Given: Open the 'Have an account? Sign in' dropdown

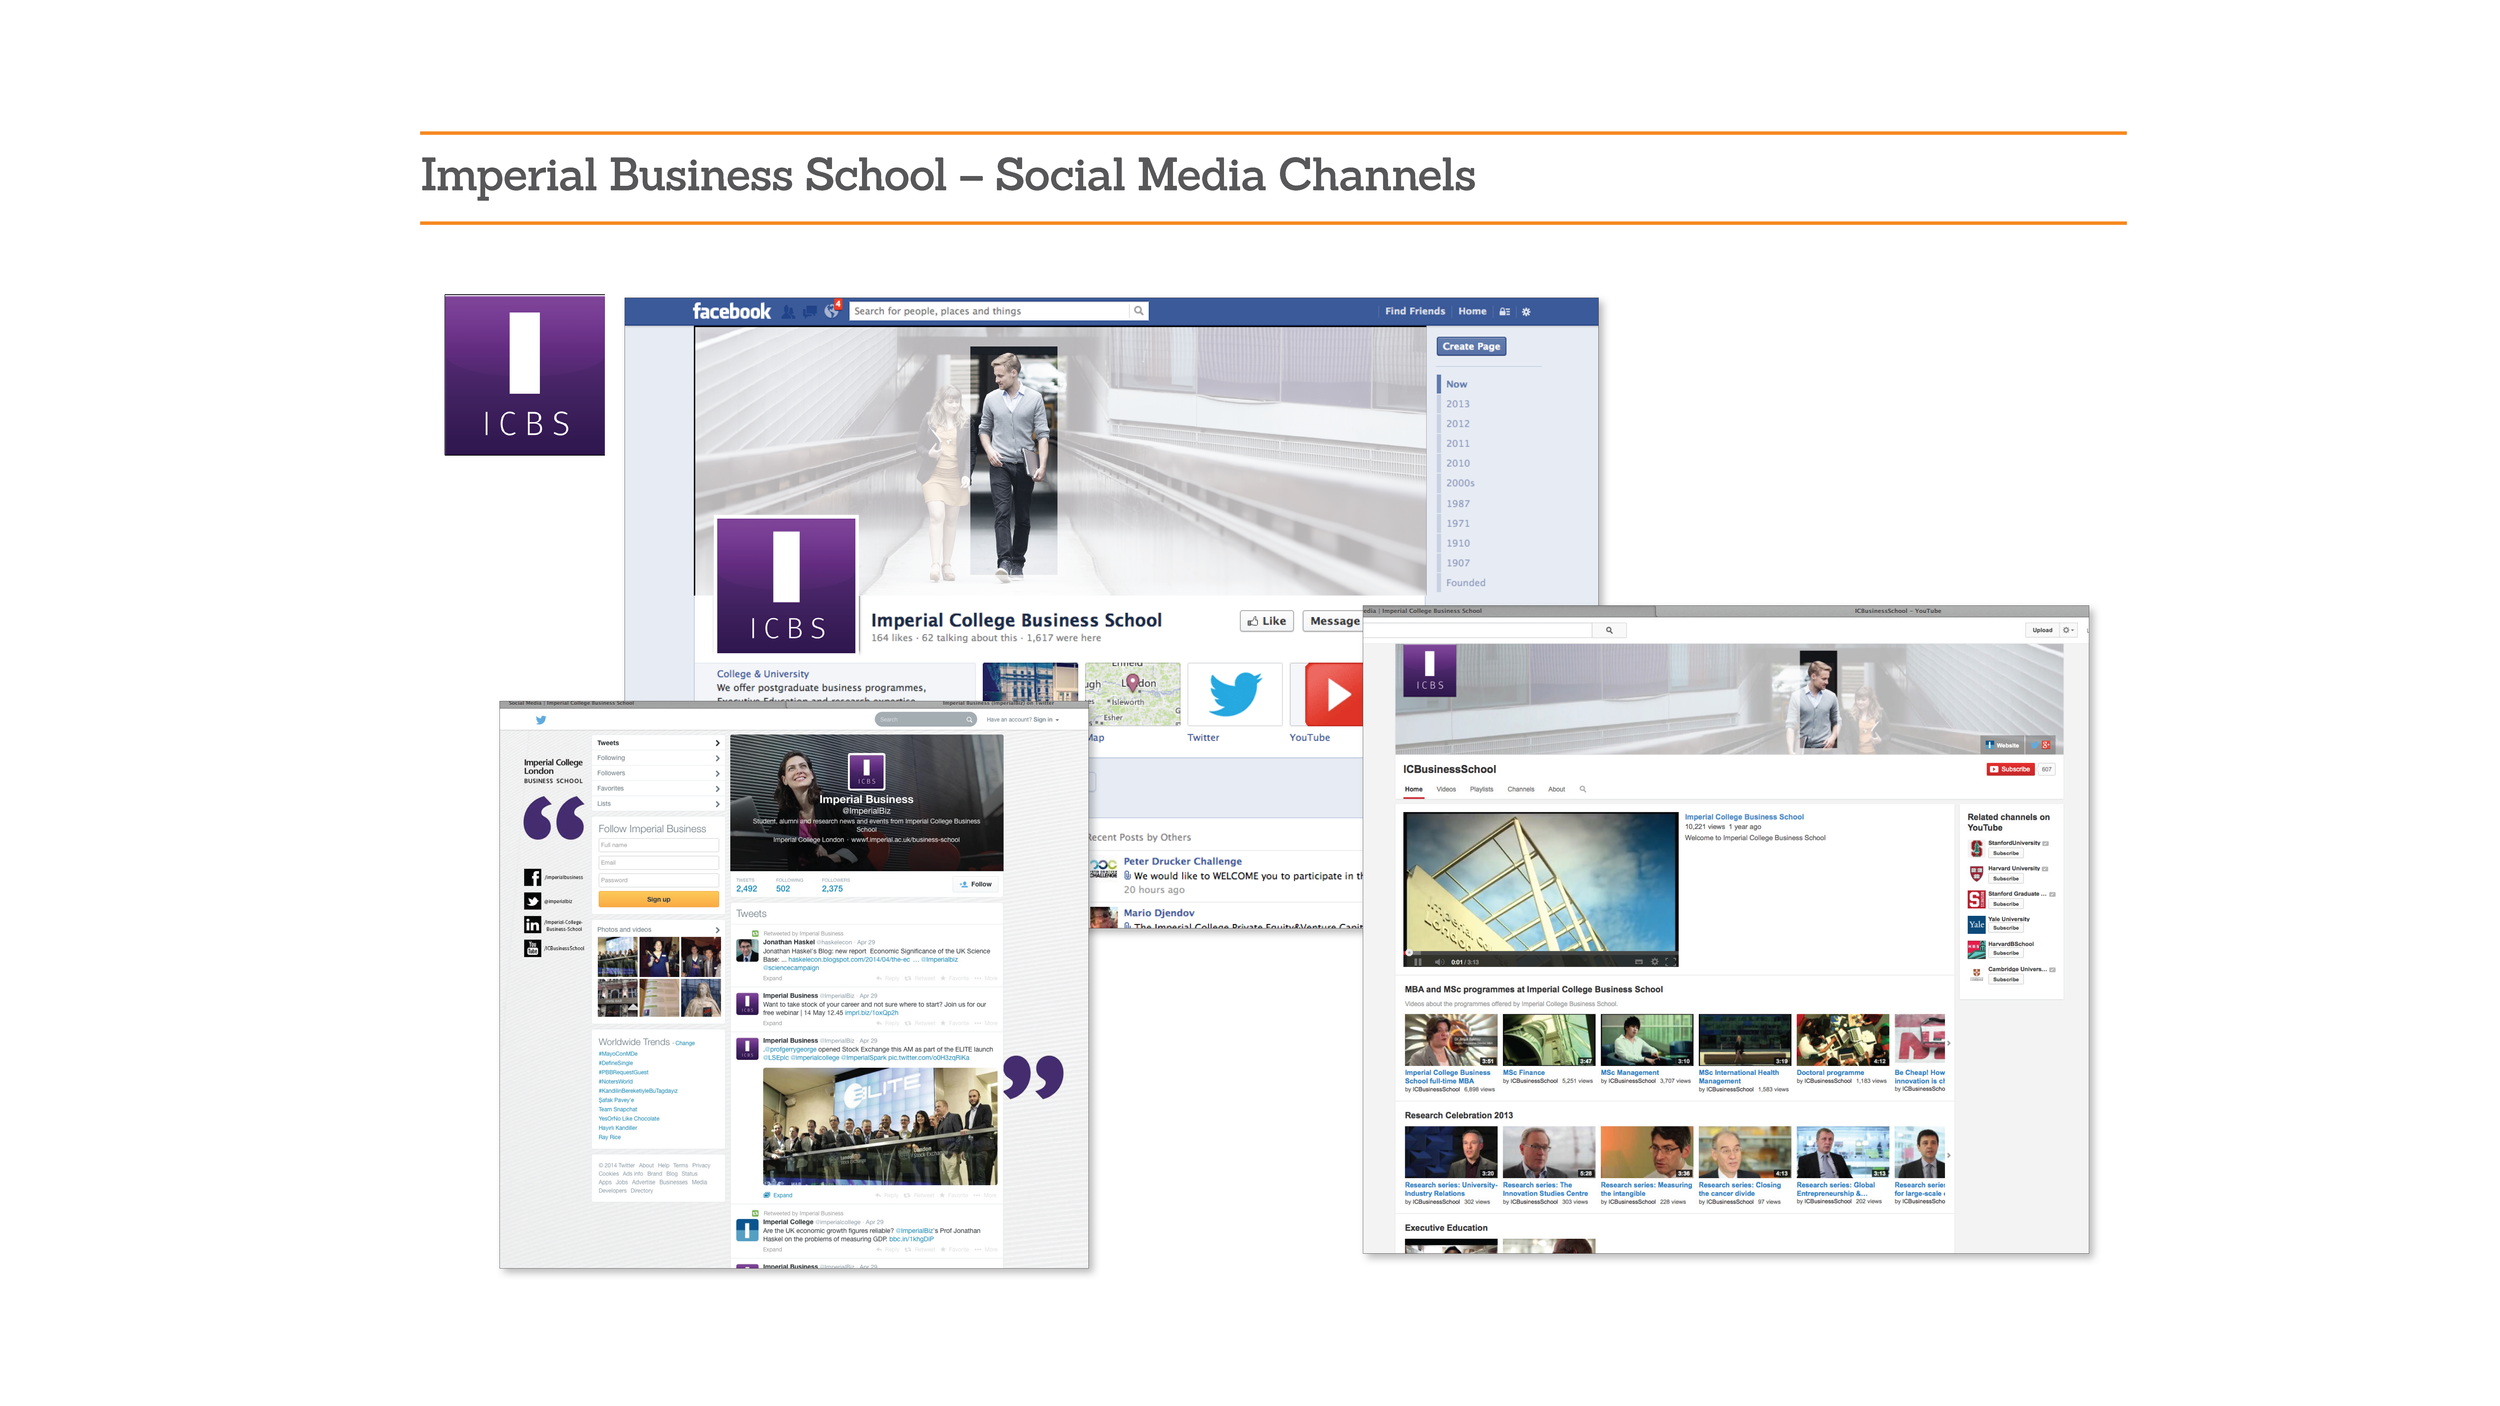Looking at the screenshot, I should click(1022, 720).
